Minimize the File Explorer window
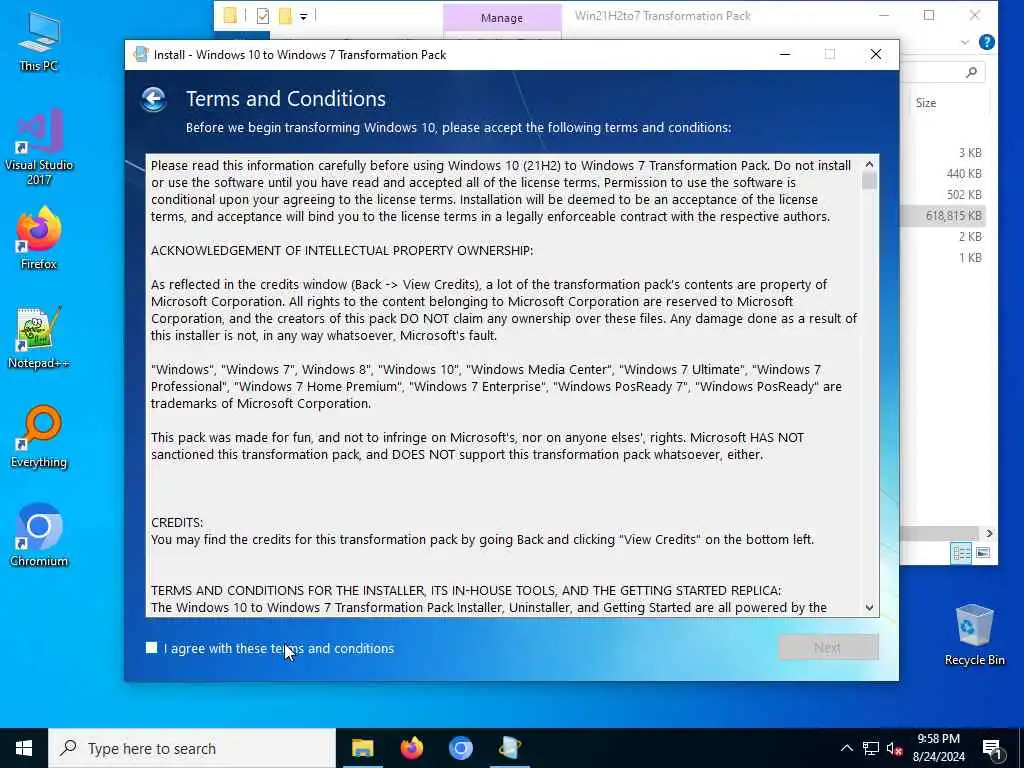 click(x=884, y=15)
